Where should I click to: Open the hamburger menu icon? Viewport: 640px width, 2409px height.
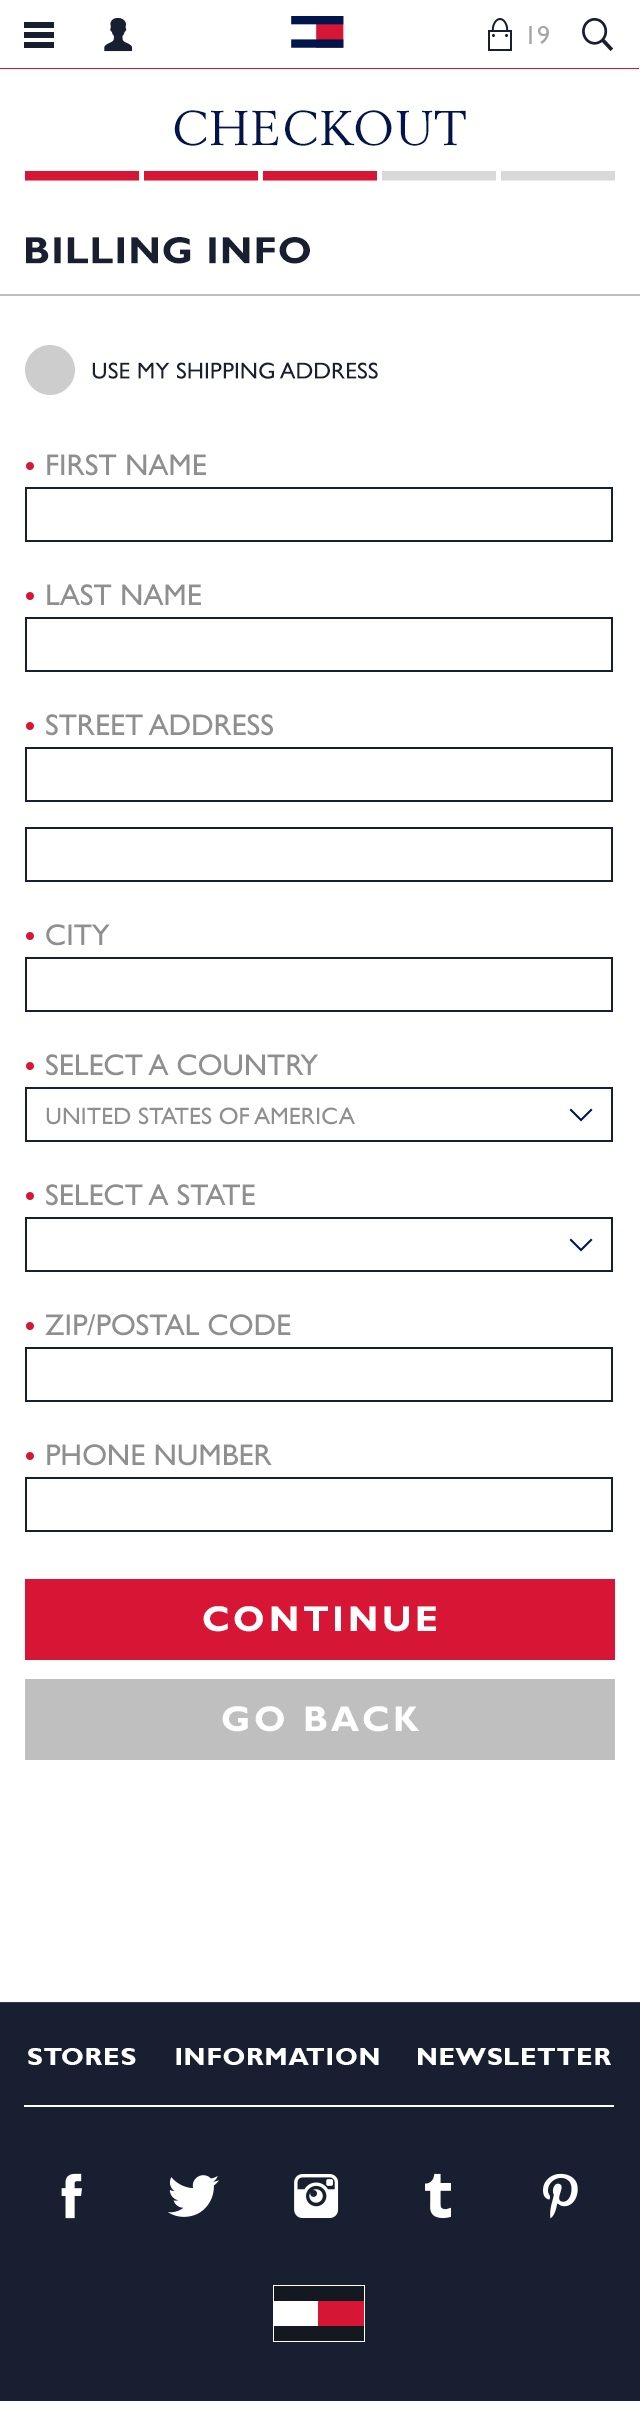(39, 35)
